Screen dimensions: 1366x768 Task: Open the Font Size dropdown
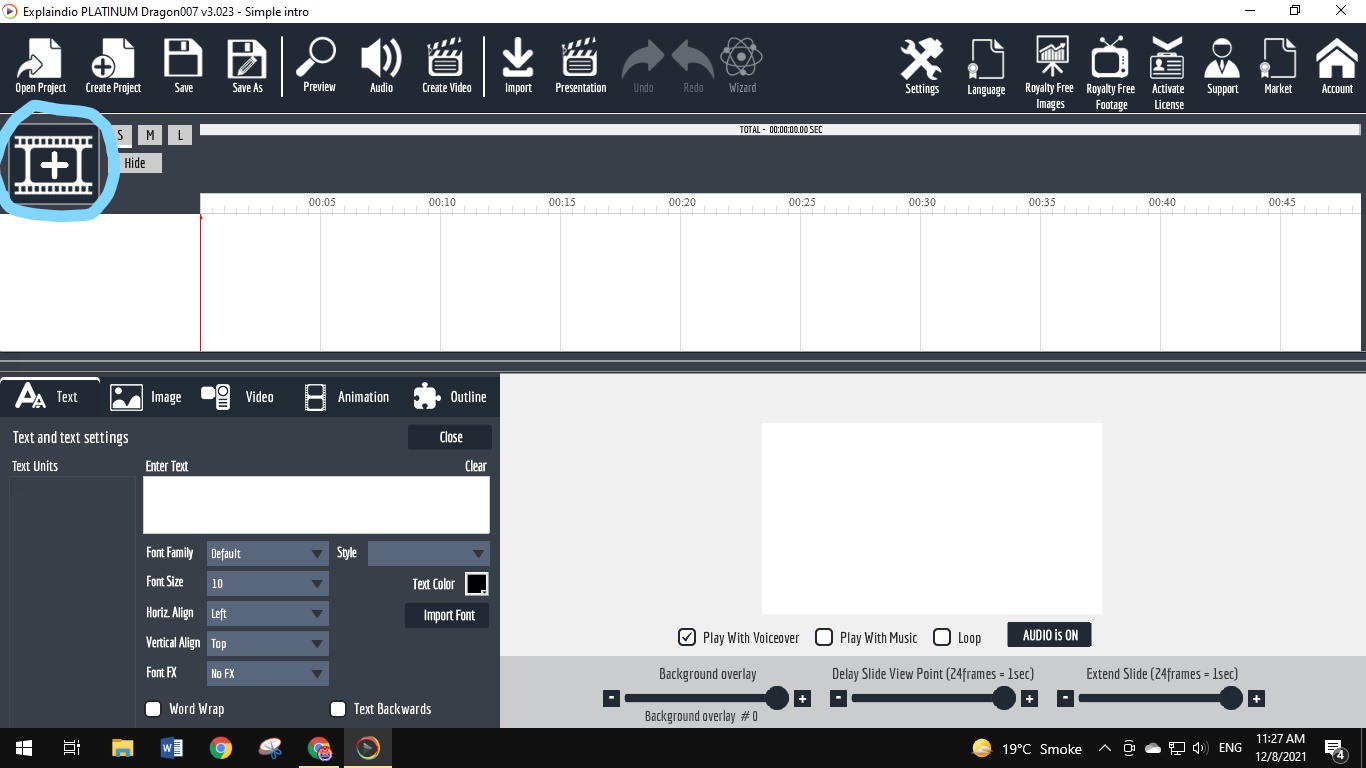pos(267,583)
